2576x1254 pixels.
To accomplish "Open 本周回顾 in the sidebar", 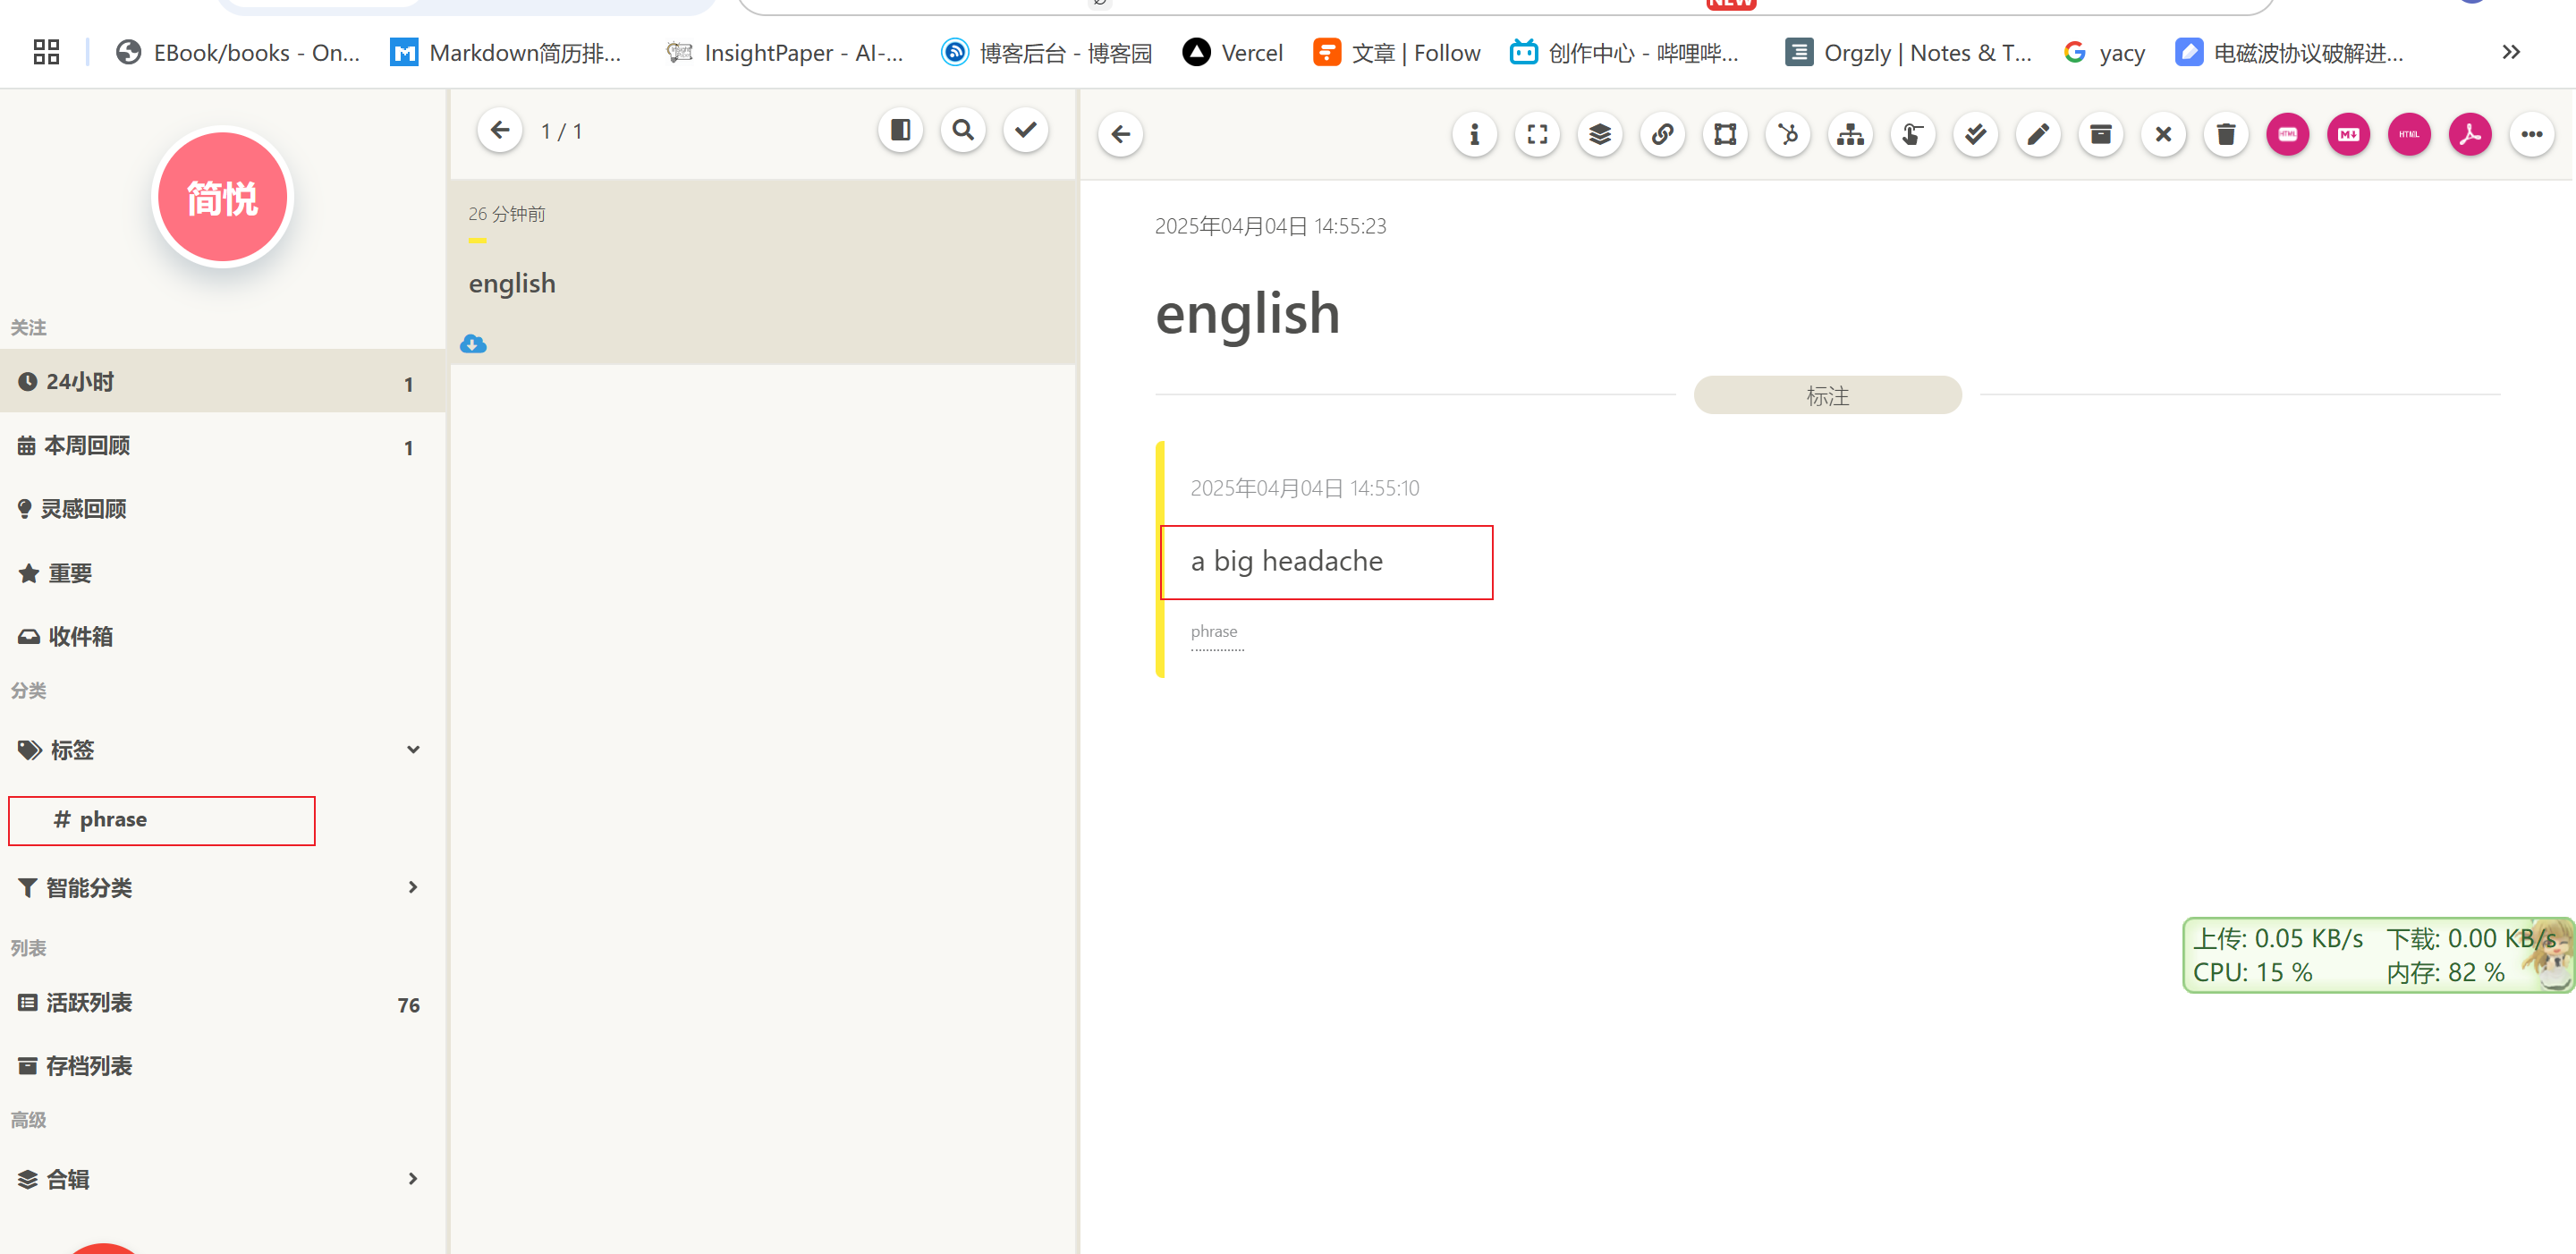I will (222, 446).
